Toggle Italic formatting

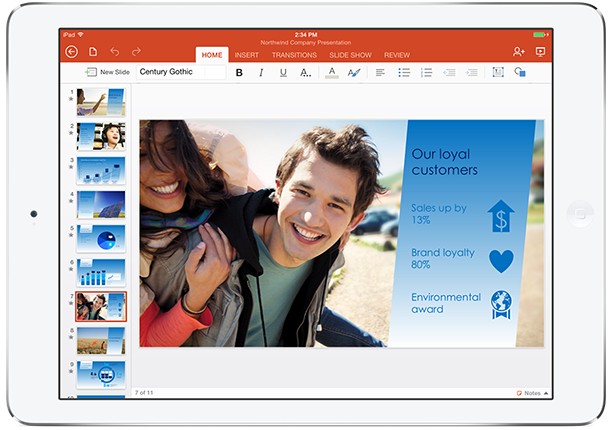(261, 72)
